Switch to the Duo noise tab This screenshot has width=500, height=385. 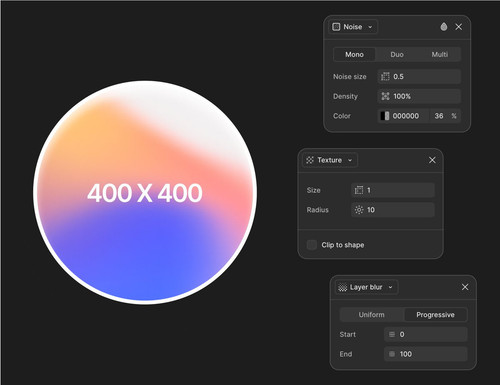(397, 54)
